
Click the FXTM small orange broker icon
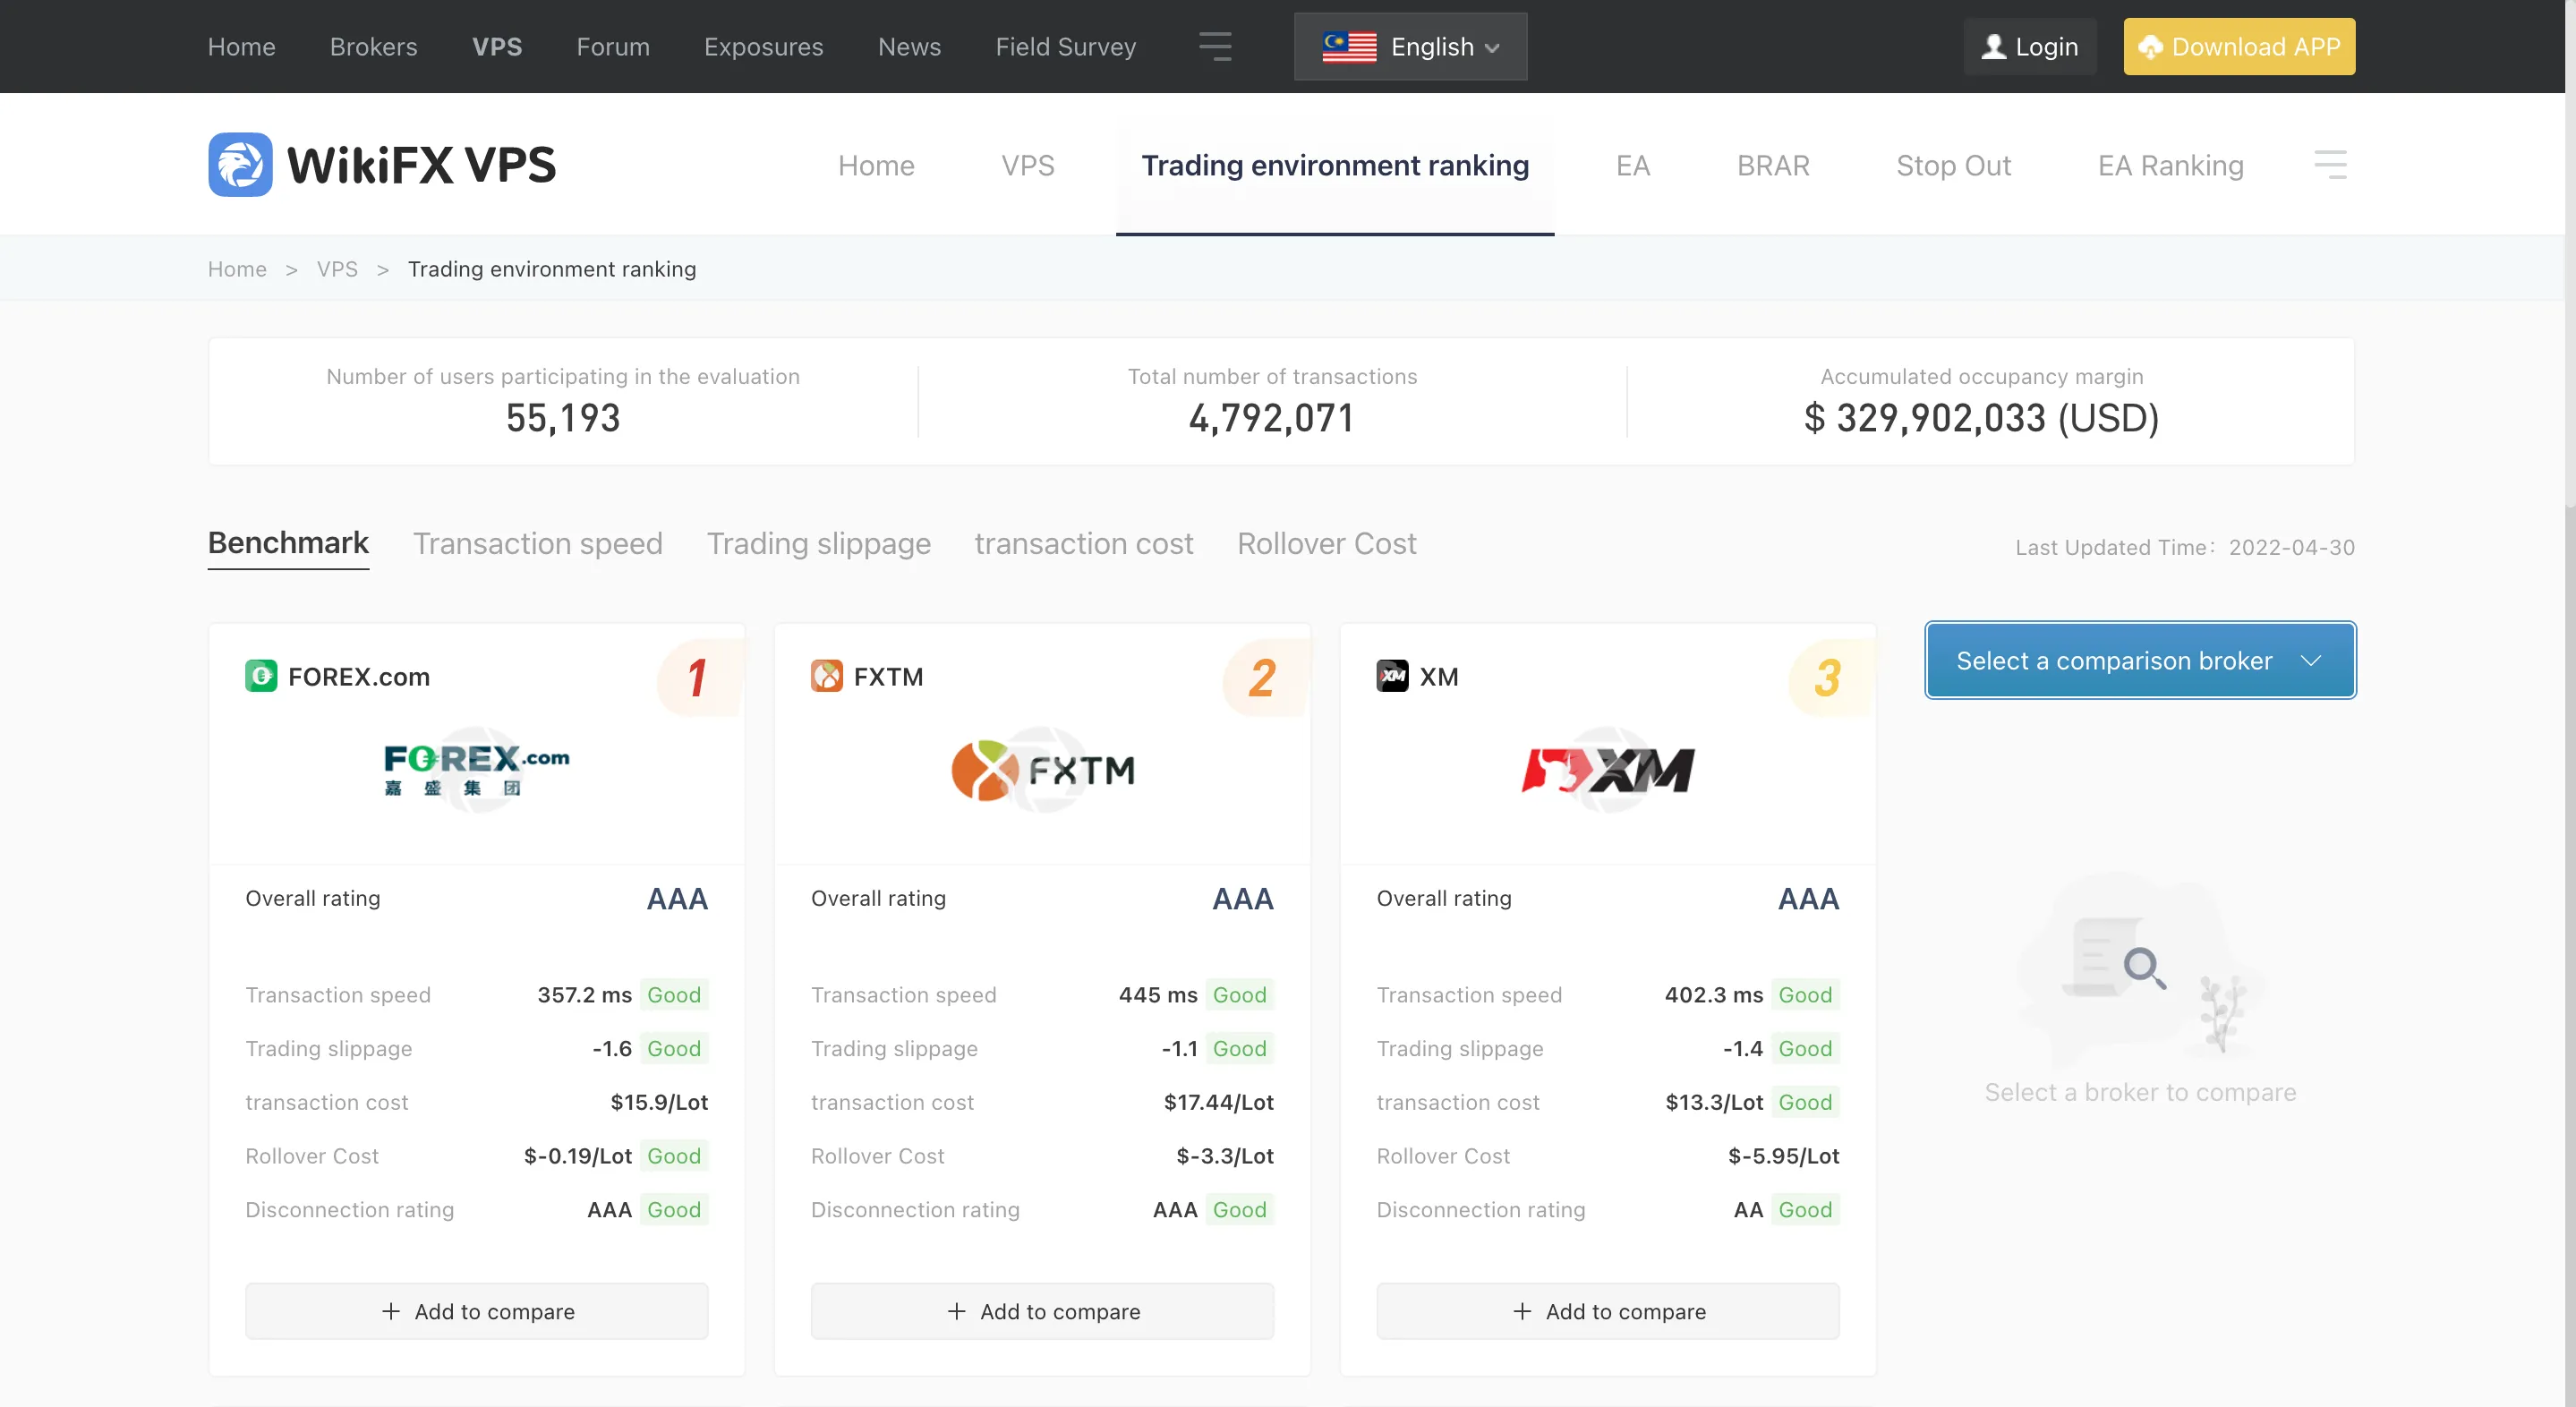pyautogui.click(x=827, y=676)
